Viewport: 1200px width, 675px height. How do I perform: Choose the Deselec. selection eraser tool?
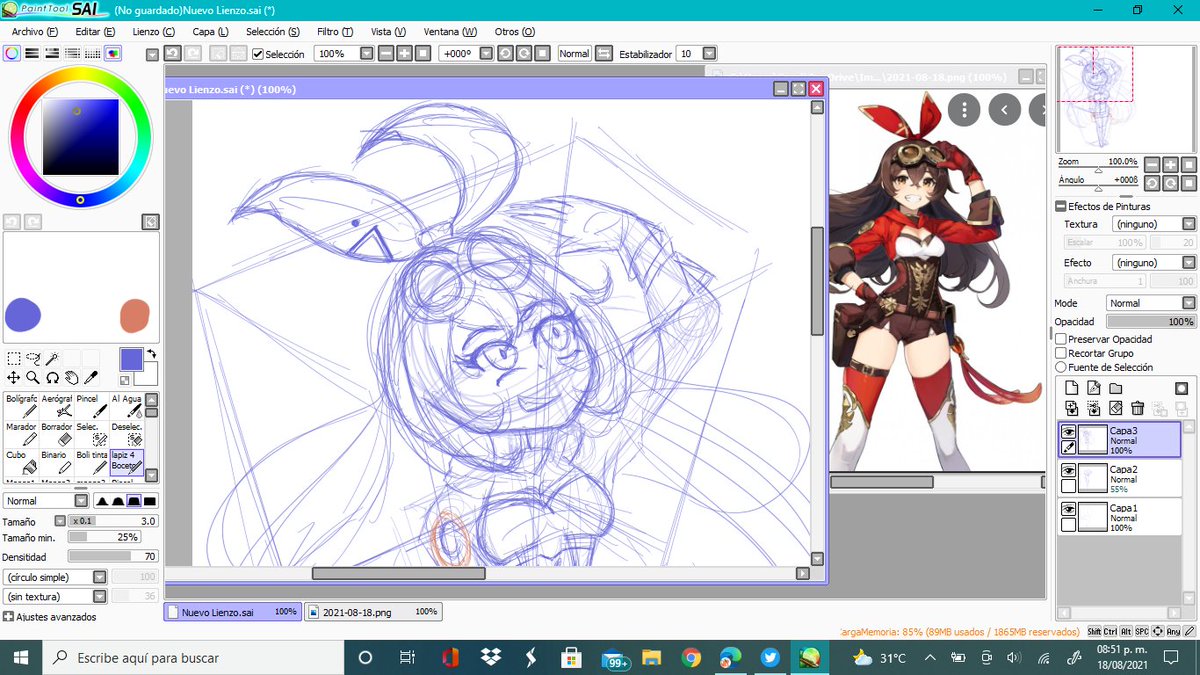(127, 433)
